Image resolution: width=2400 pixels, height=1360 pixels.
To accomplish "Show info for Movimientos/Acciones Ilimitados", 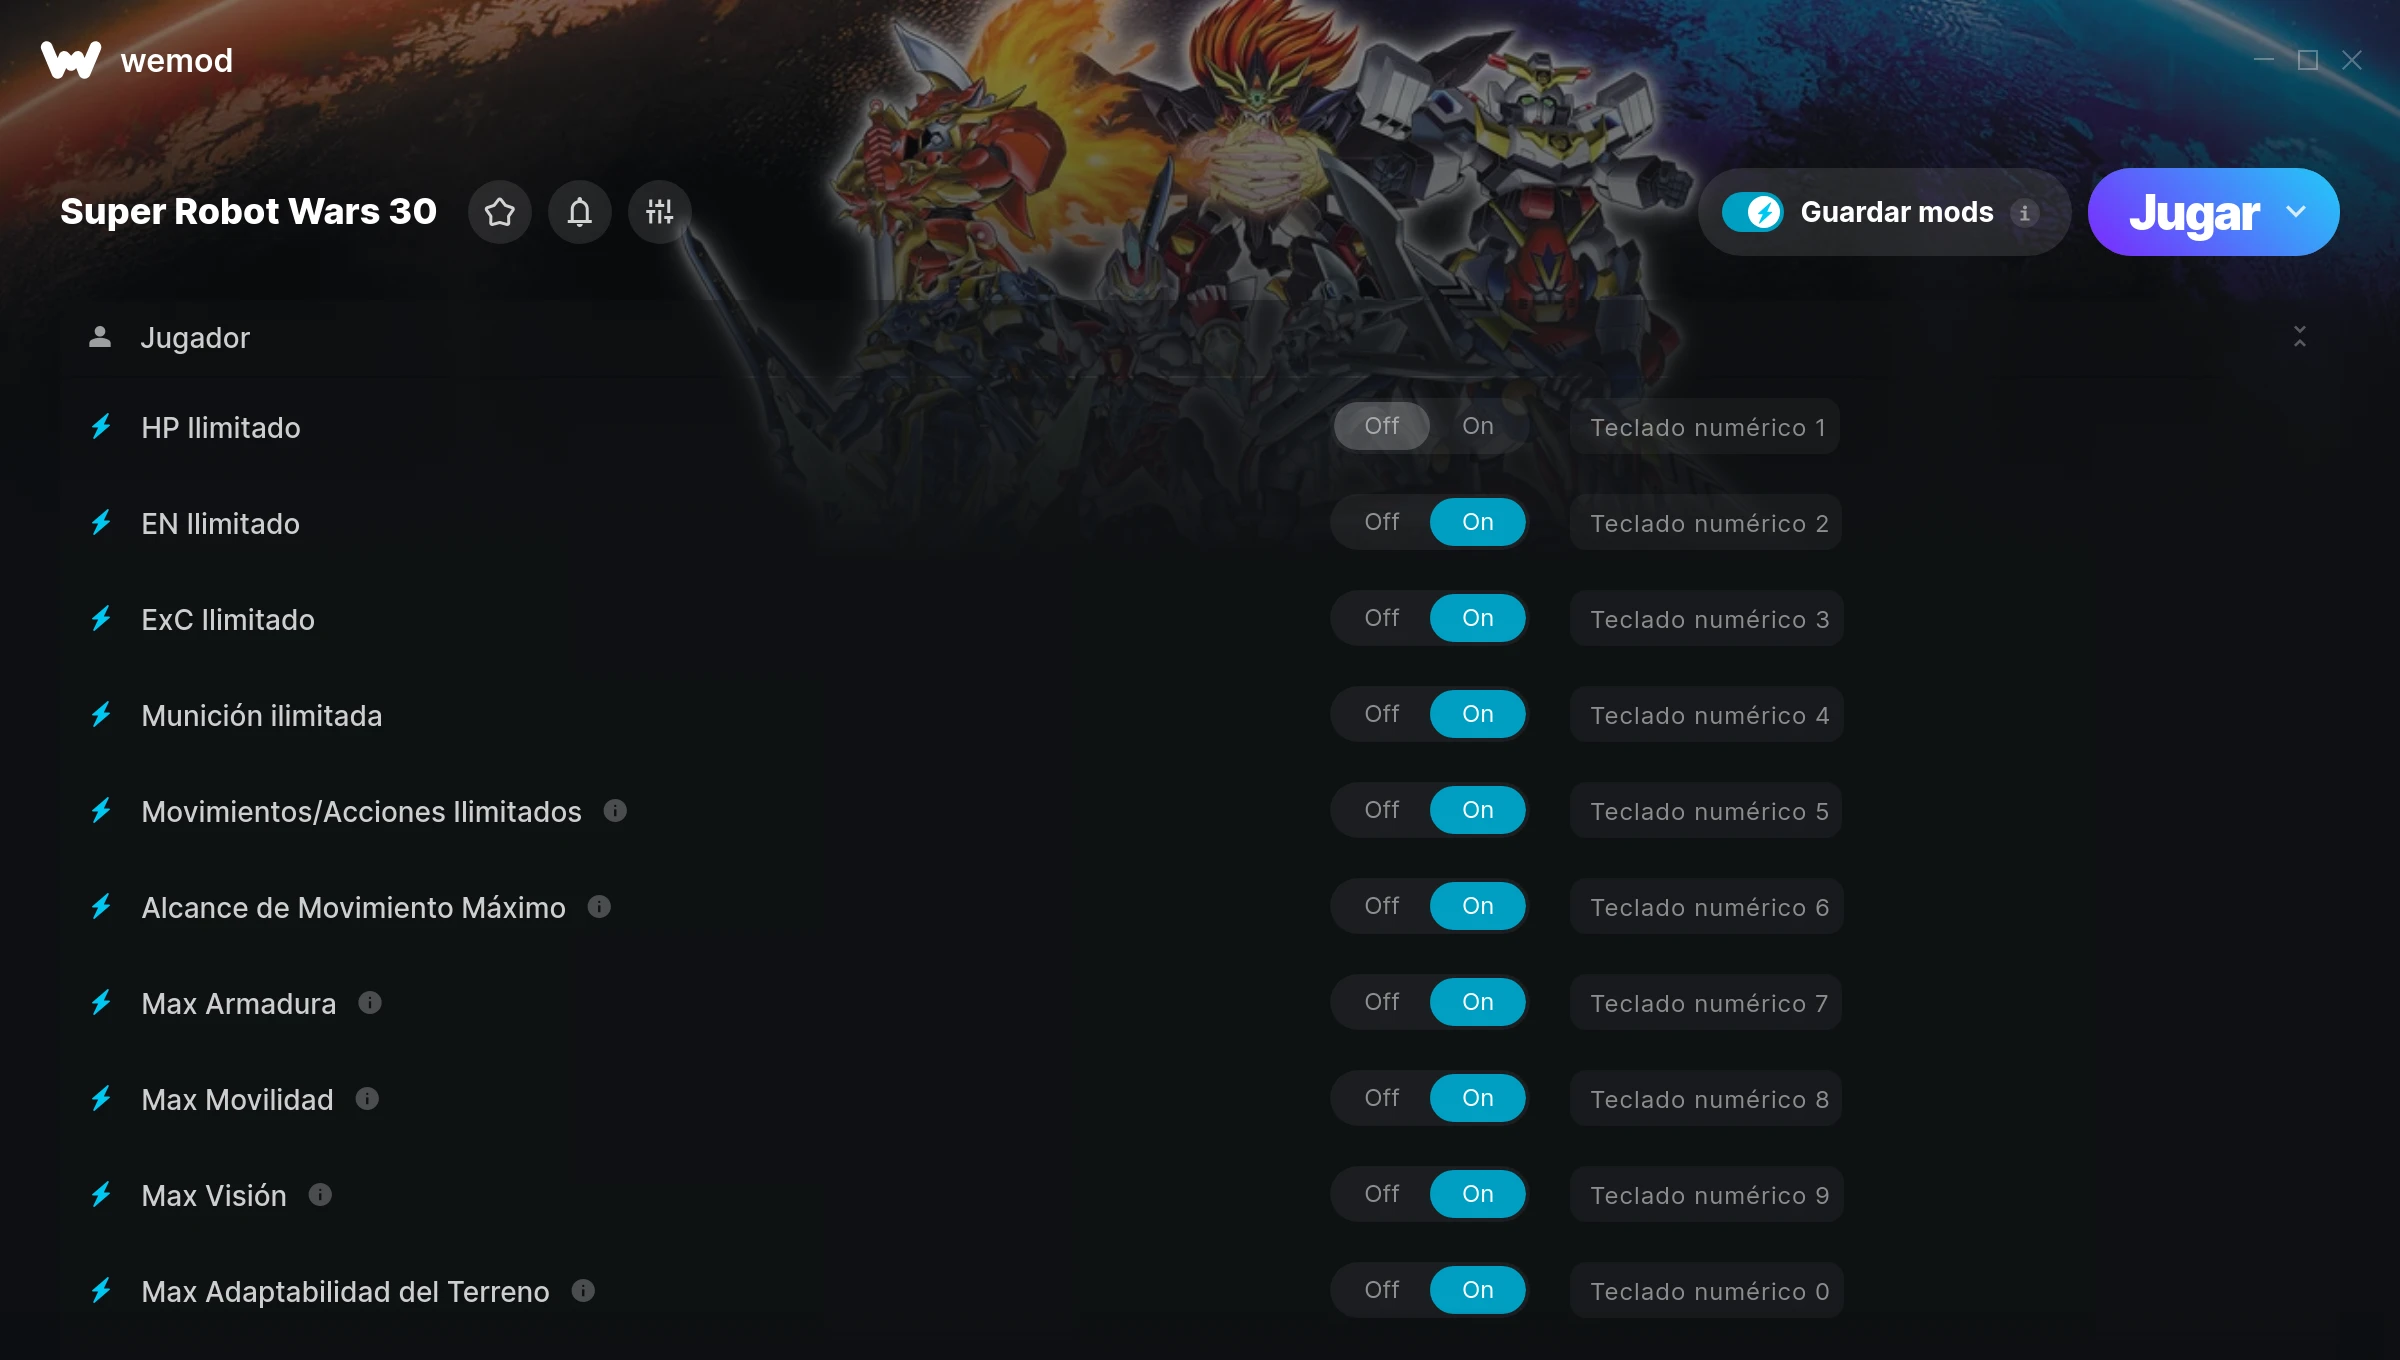I will [615, 811].
